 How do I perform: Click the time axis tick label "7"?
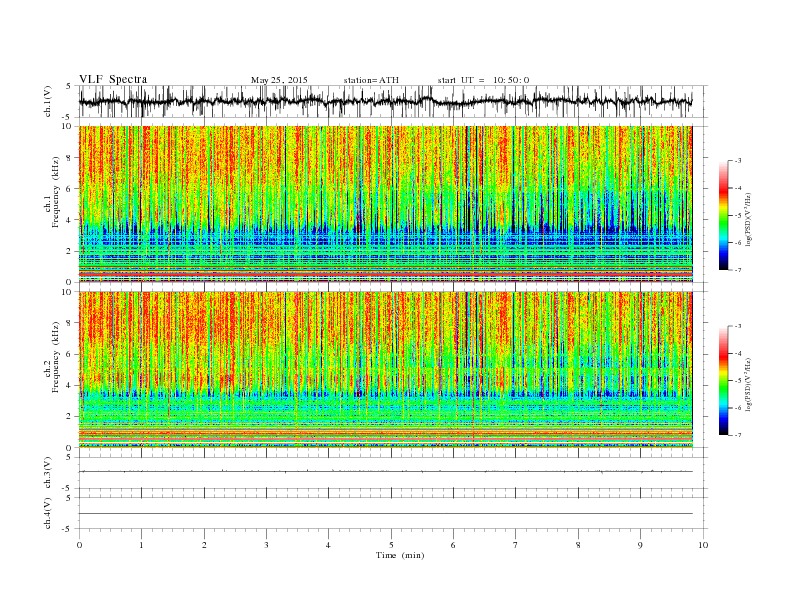515,545
